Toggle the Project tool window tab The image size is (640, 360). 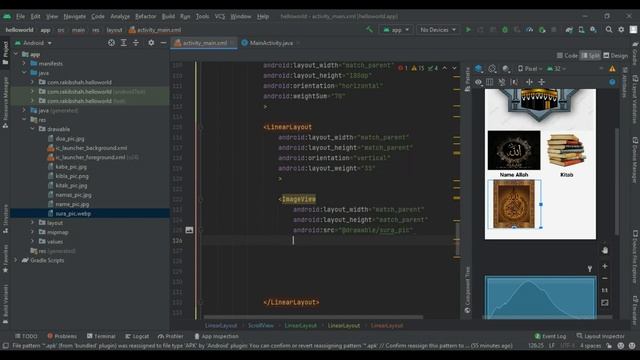click(x=5, y=53)
